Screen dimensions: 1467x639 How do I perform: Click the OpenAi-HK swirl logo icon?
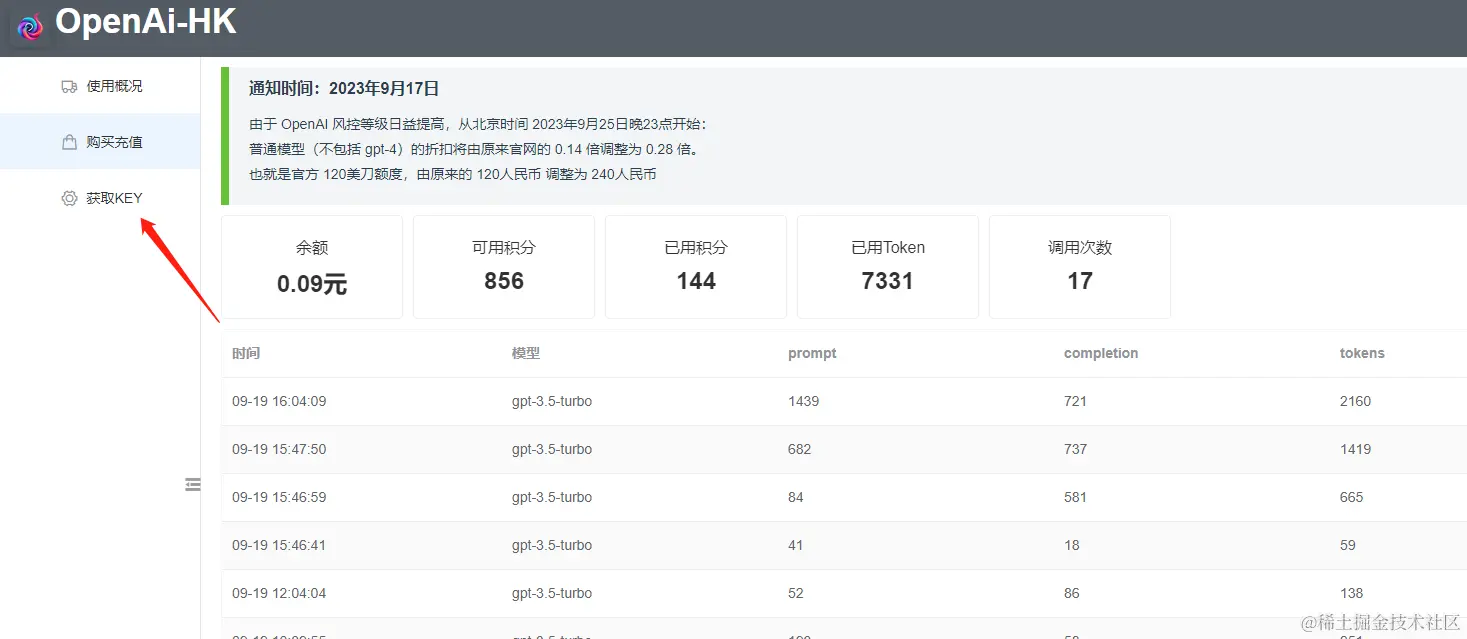pos(31,28)
